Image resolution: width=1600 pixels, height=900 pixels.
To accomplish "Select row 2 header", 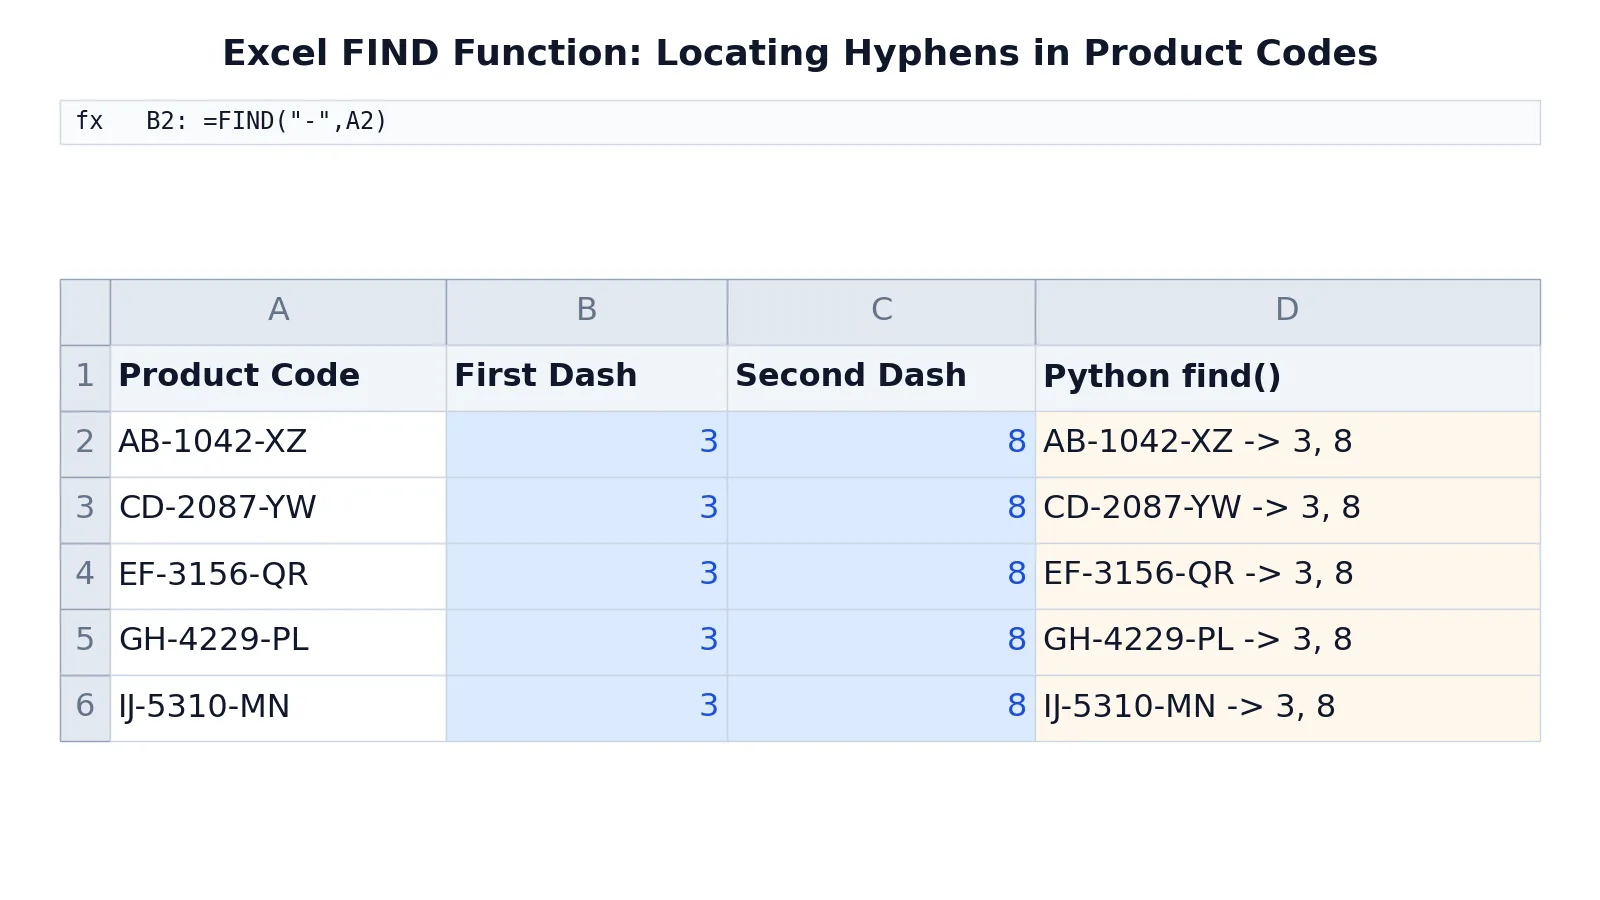I will point(85,444).
